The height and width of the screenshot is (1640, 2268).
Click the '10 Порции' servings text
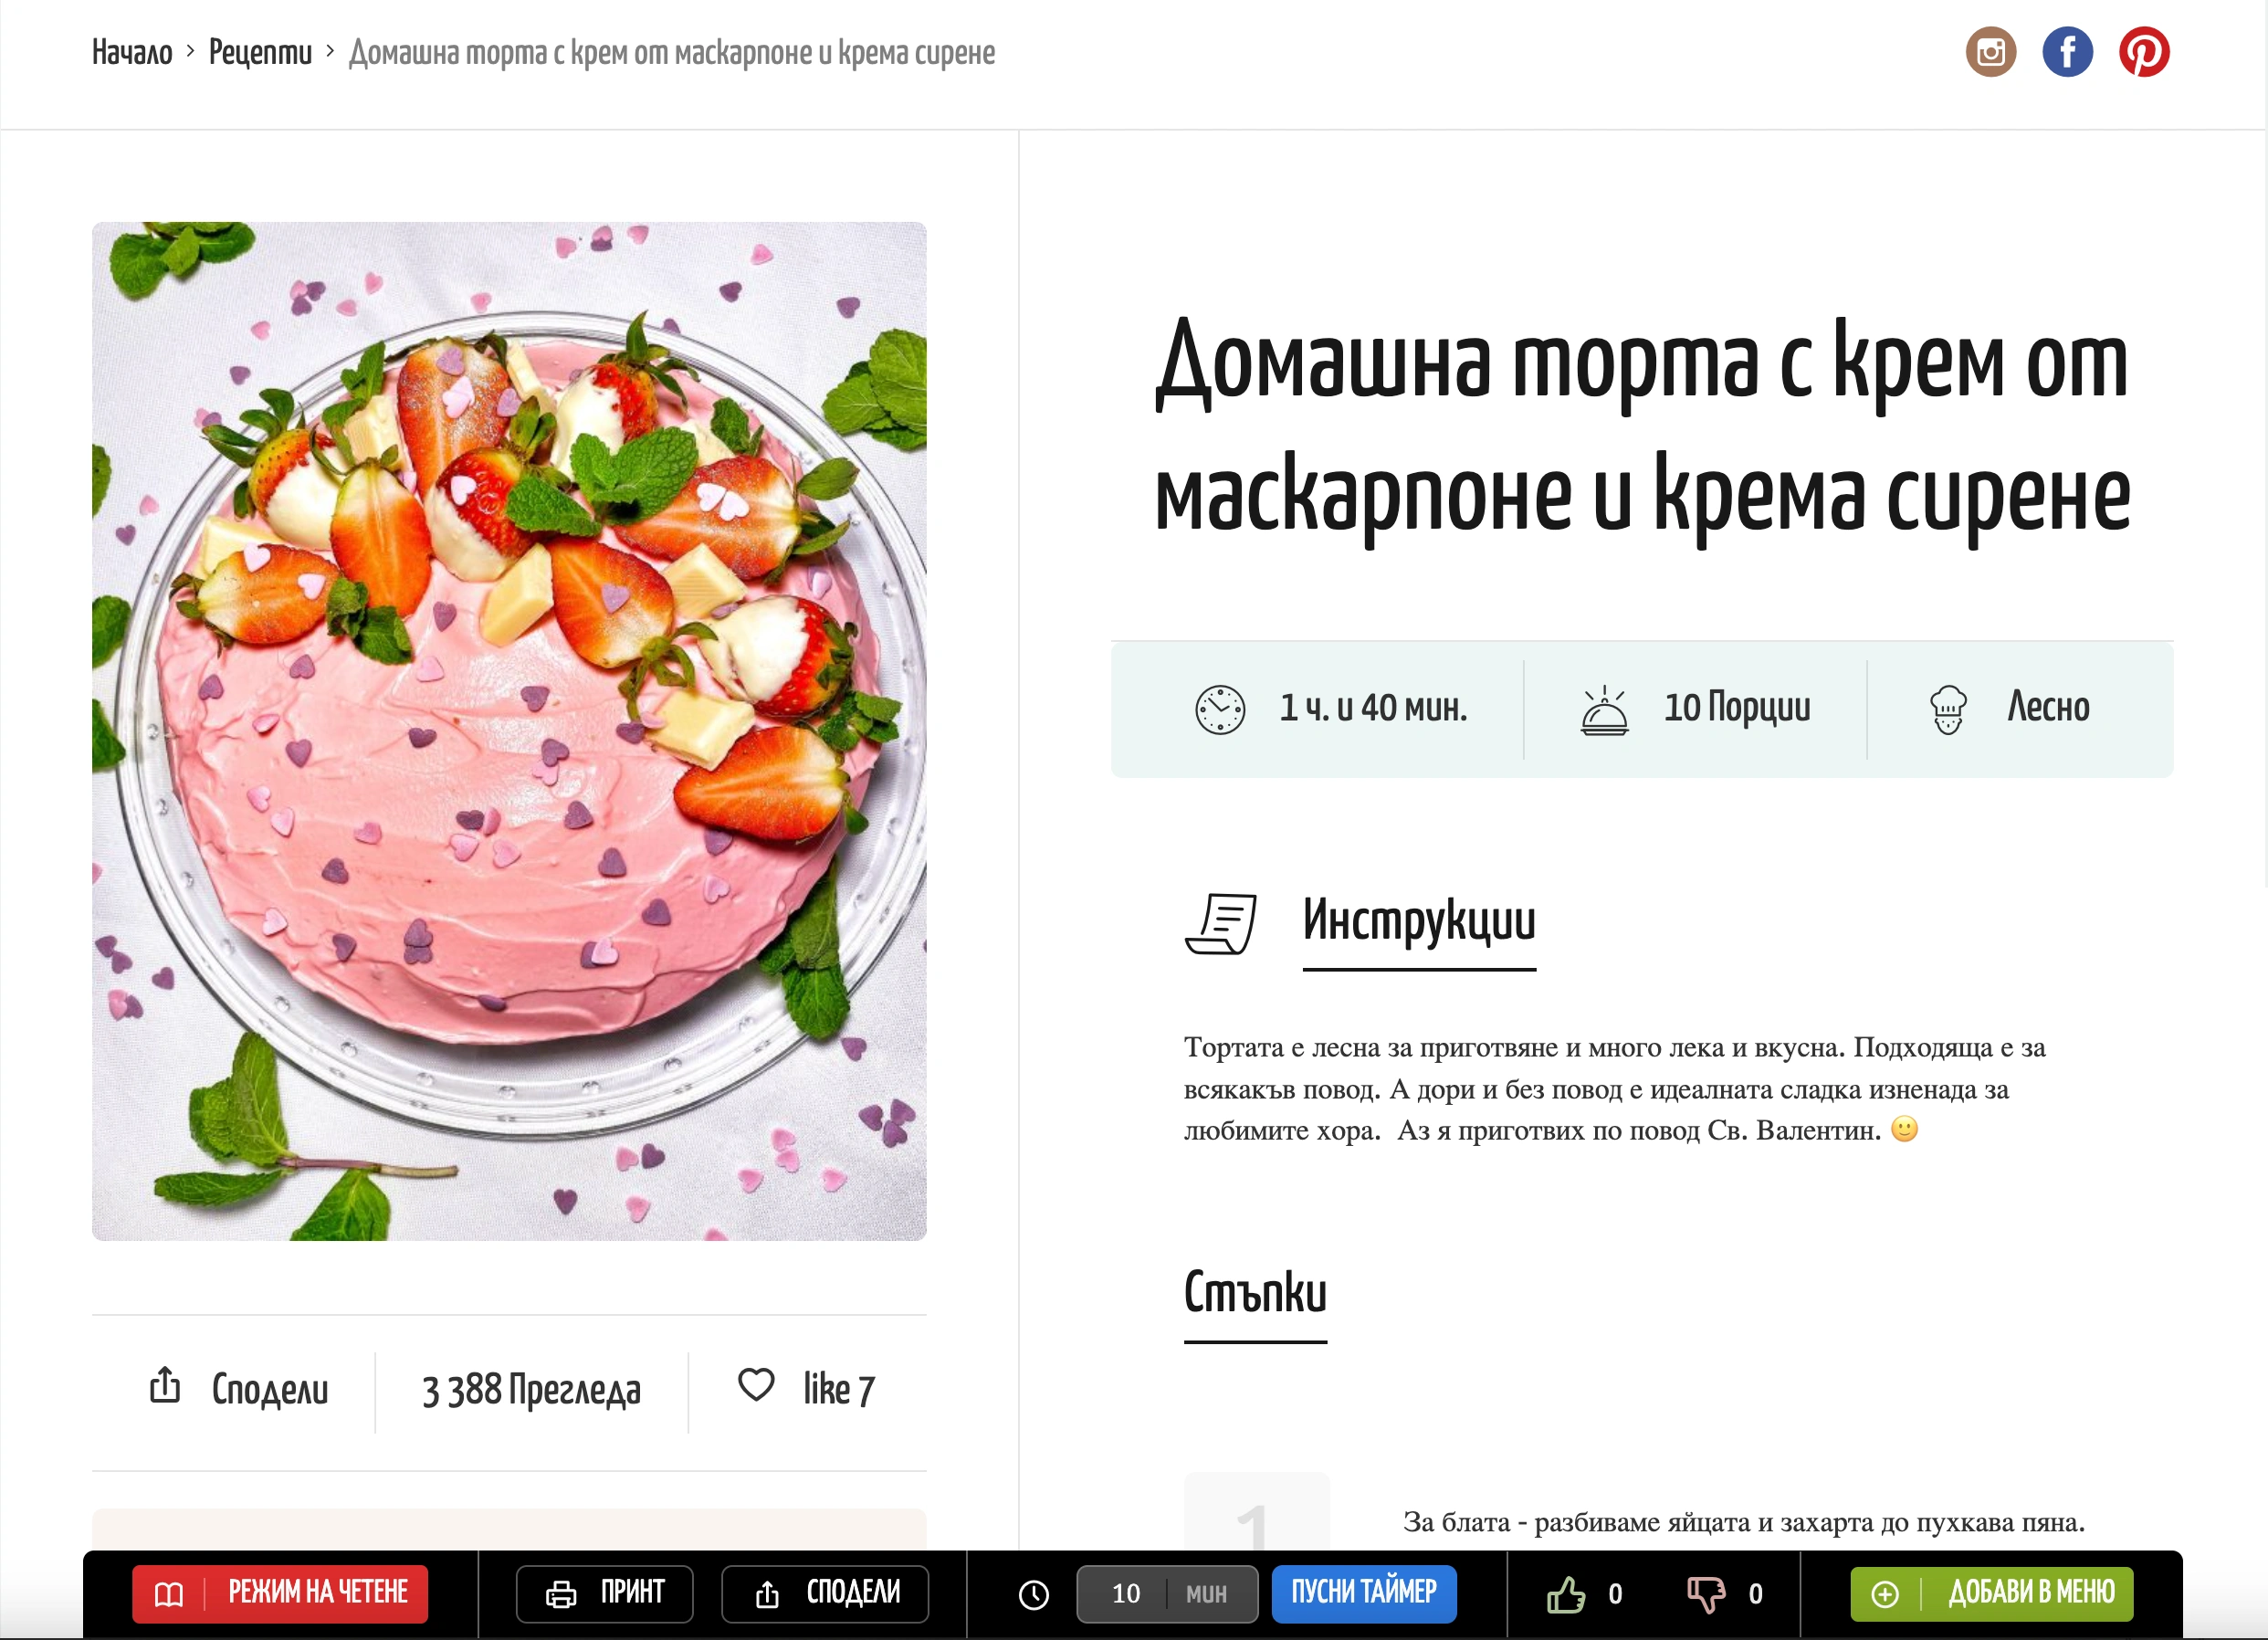[x=1737, y=708]
